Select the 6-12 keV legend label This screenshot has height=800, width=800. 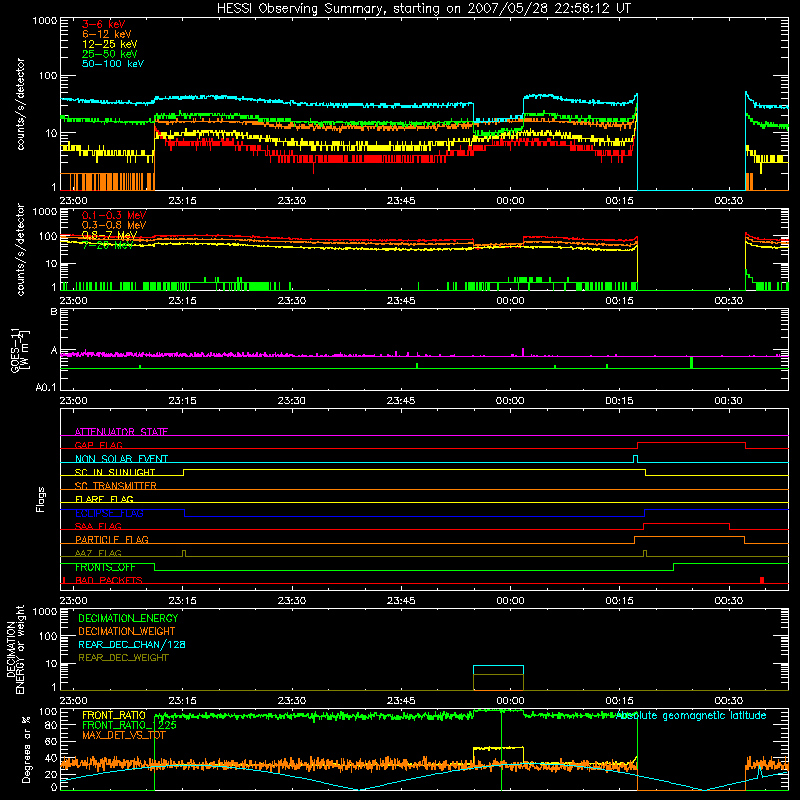[x=107, y=34]
